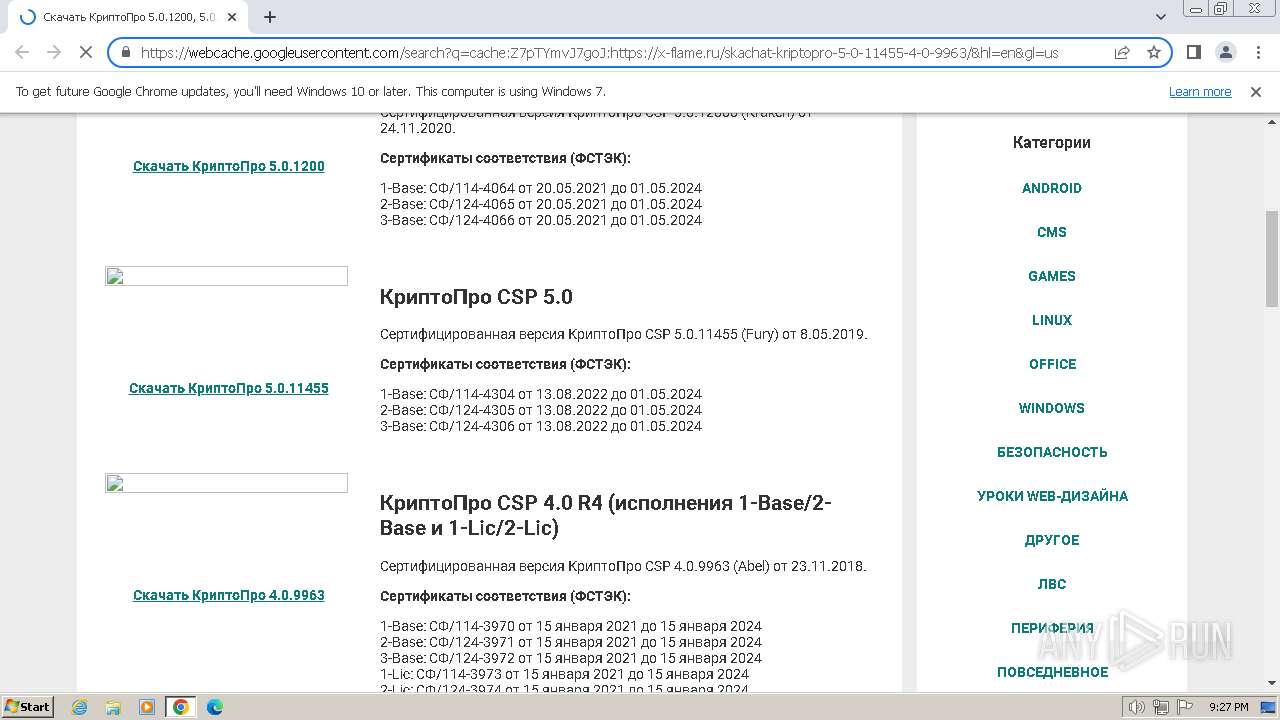Open the OFFICE category
This screenshot has width=1280, height=720.
pyautogui.click(x=1052, y=364)
